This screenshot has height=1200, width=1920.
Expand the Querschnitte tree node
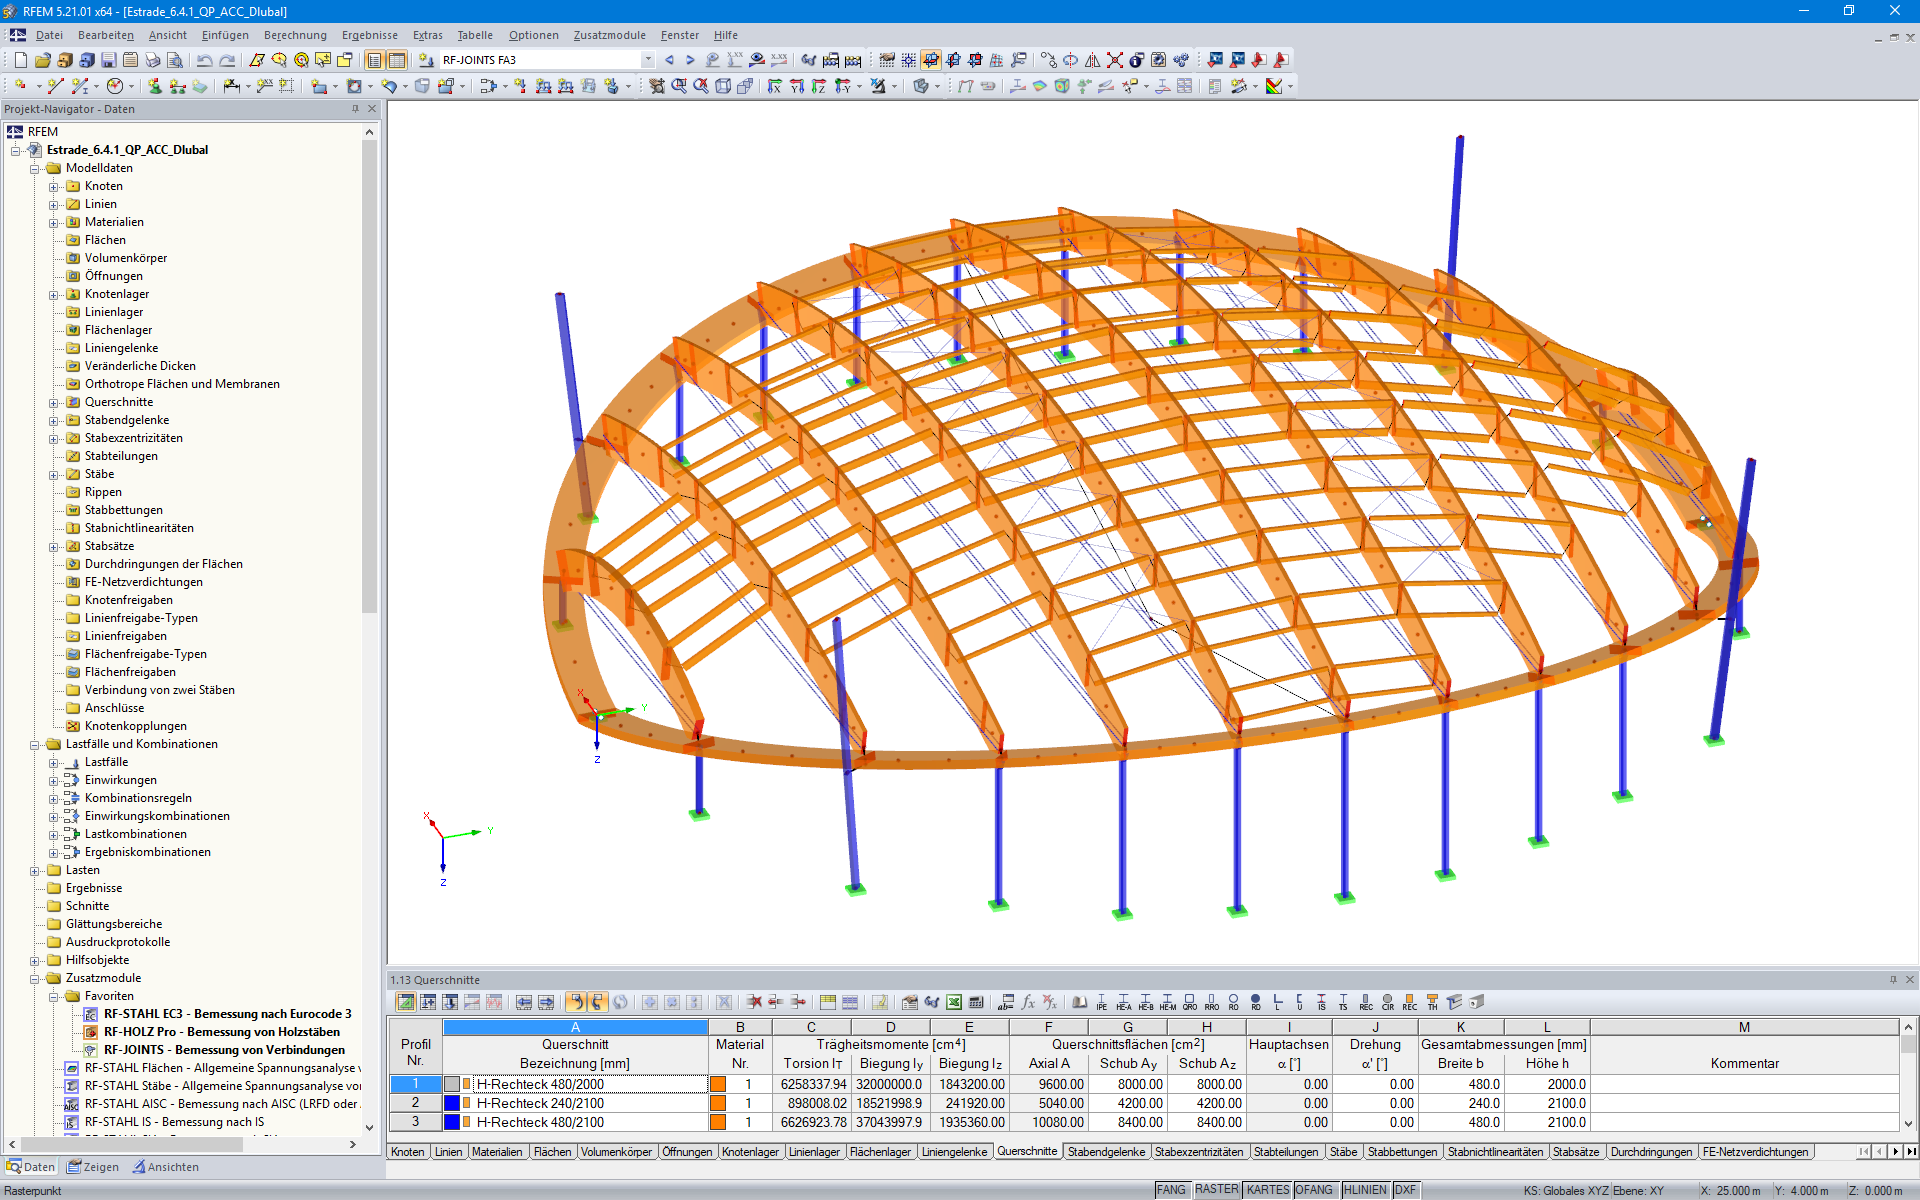point(54,402)
